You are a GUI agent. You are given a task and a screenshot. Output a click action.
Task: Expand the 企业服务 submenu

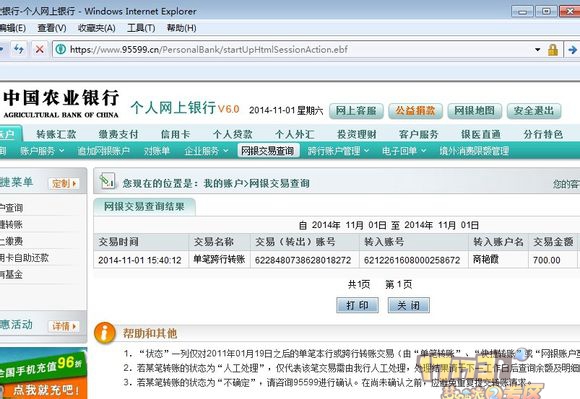(206, 151)
